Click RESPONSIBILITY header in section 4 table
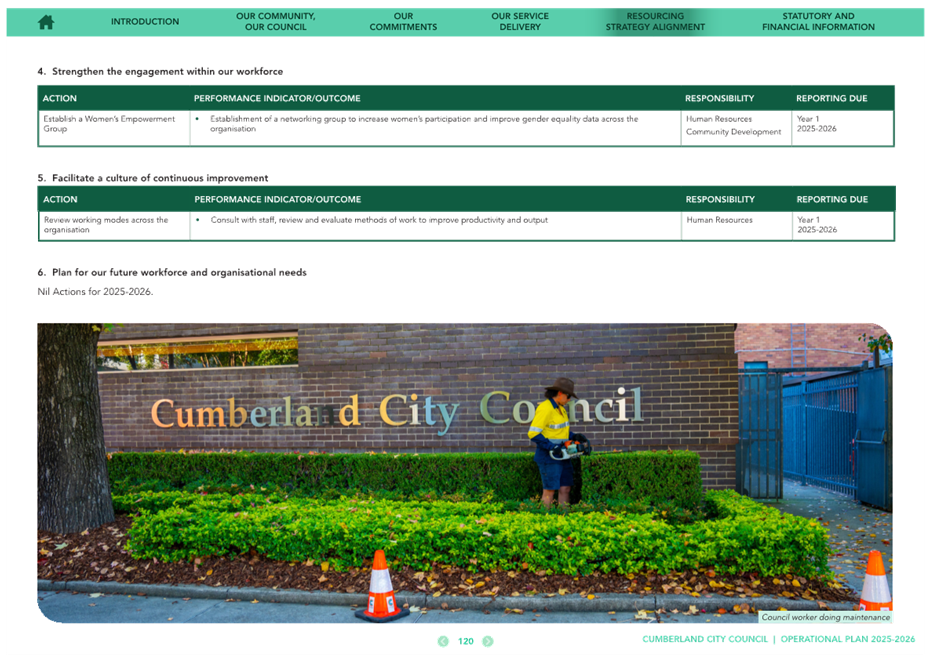Screen dimensions: 930x660 719,98
